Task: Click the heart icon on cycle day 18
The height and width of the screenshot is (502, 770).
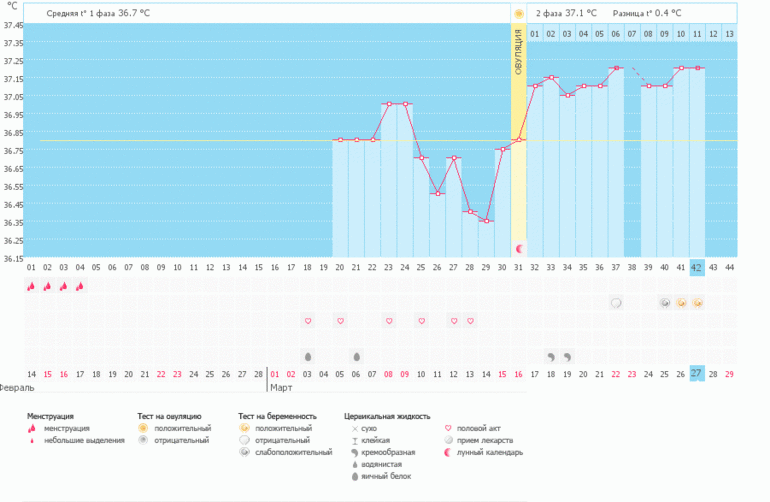Action: [308, 321]
